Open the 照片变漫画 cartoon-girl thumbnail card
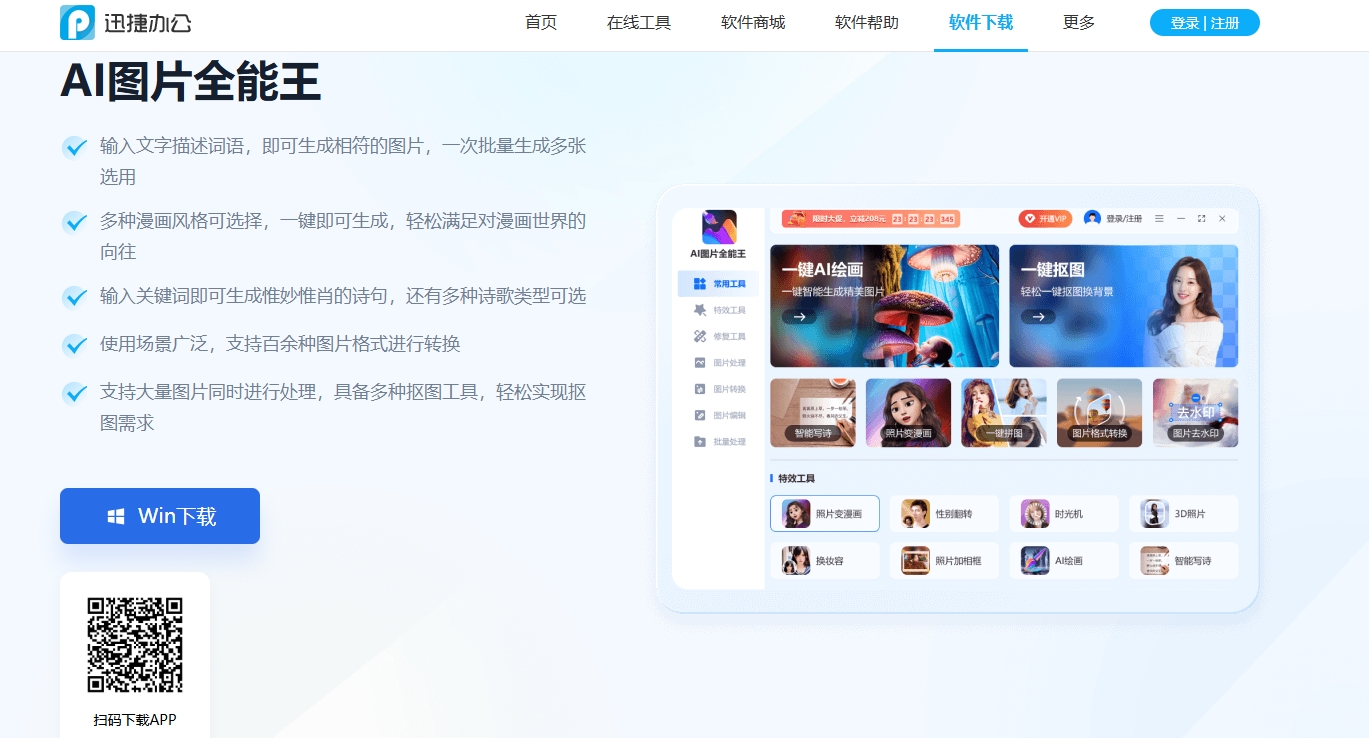This screenshot has height=738, width=1369. 908,412
